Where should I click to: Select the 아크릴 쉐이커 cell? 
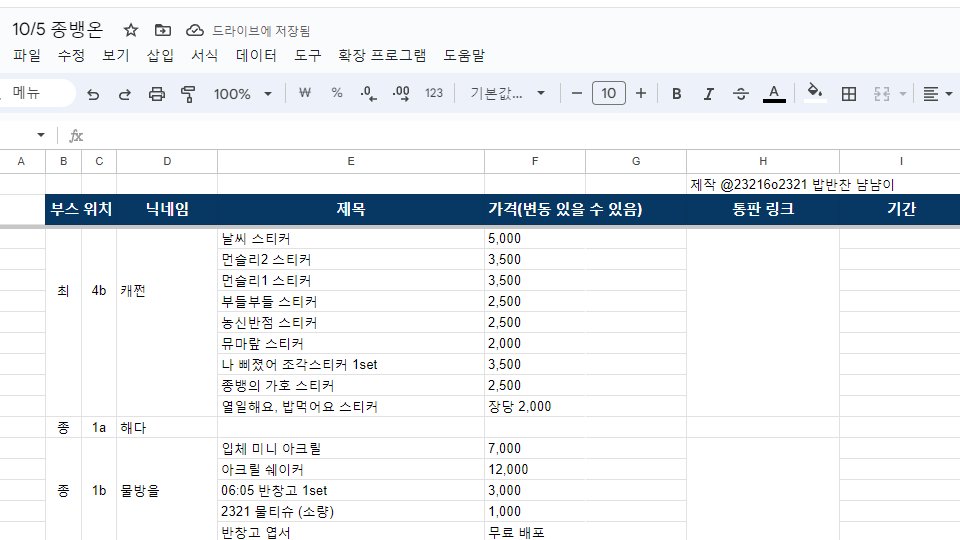pos(351,470)
